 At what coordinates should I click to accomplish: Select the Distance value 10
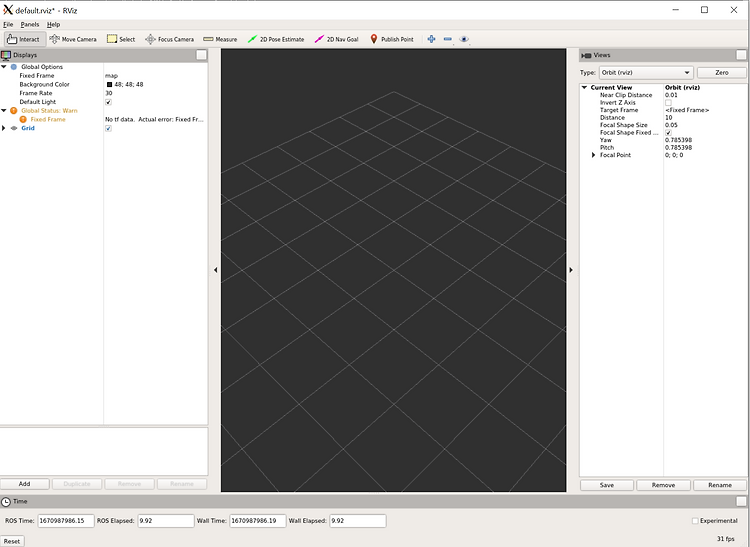668,118
